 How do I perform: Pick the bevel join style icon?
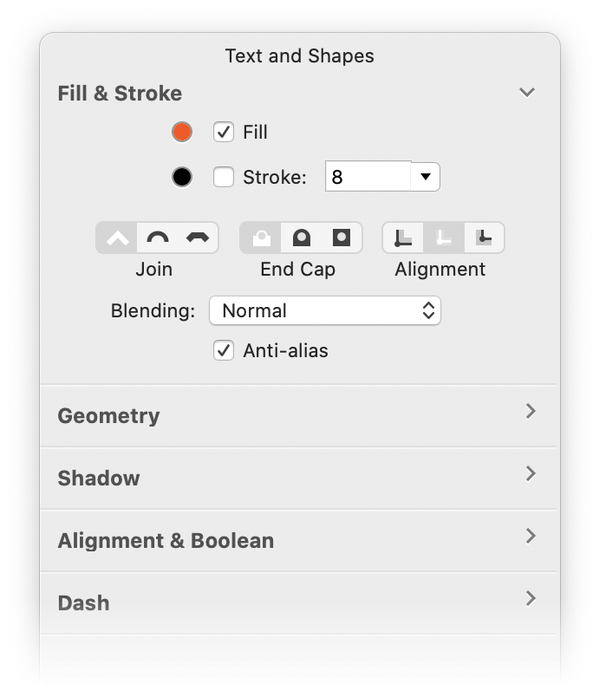(x=198, y=238)
